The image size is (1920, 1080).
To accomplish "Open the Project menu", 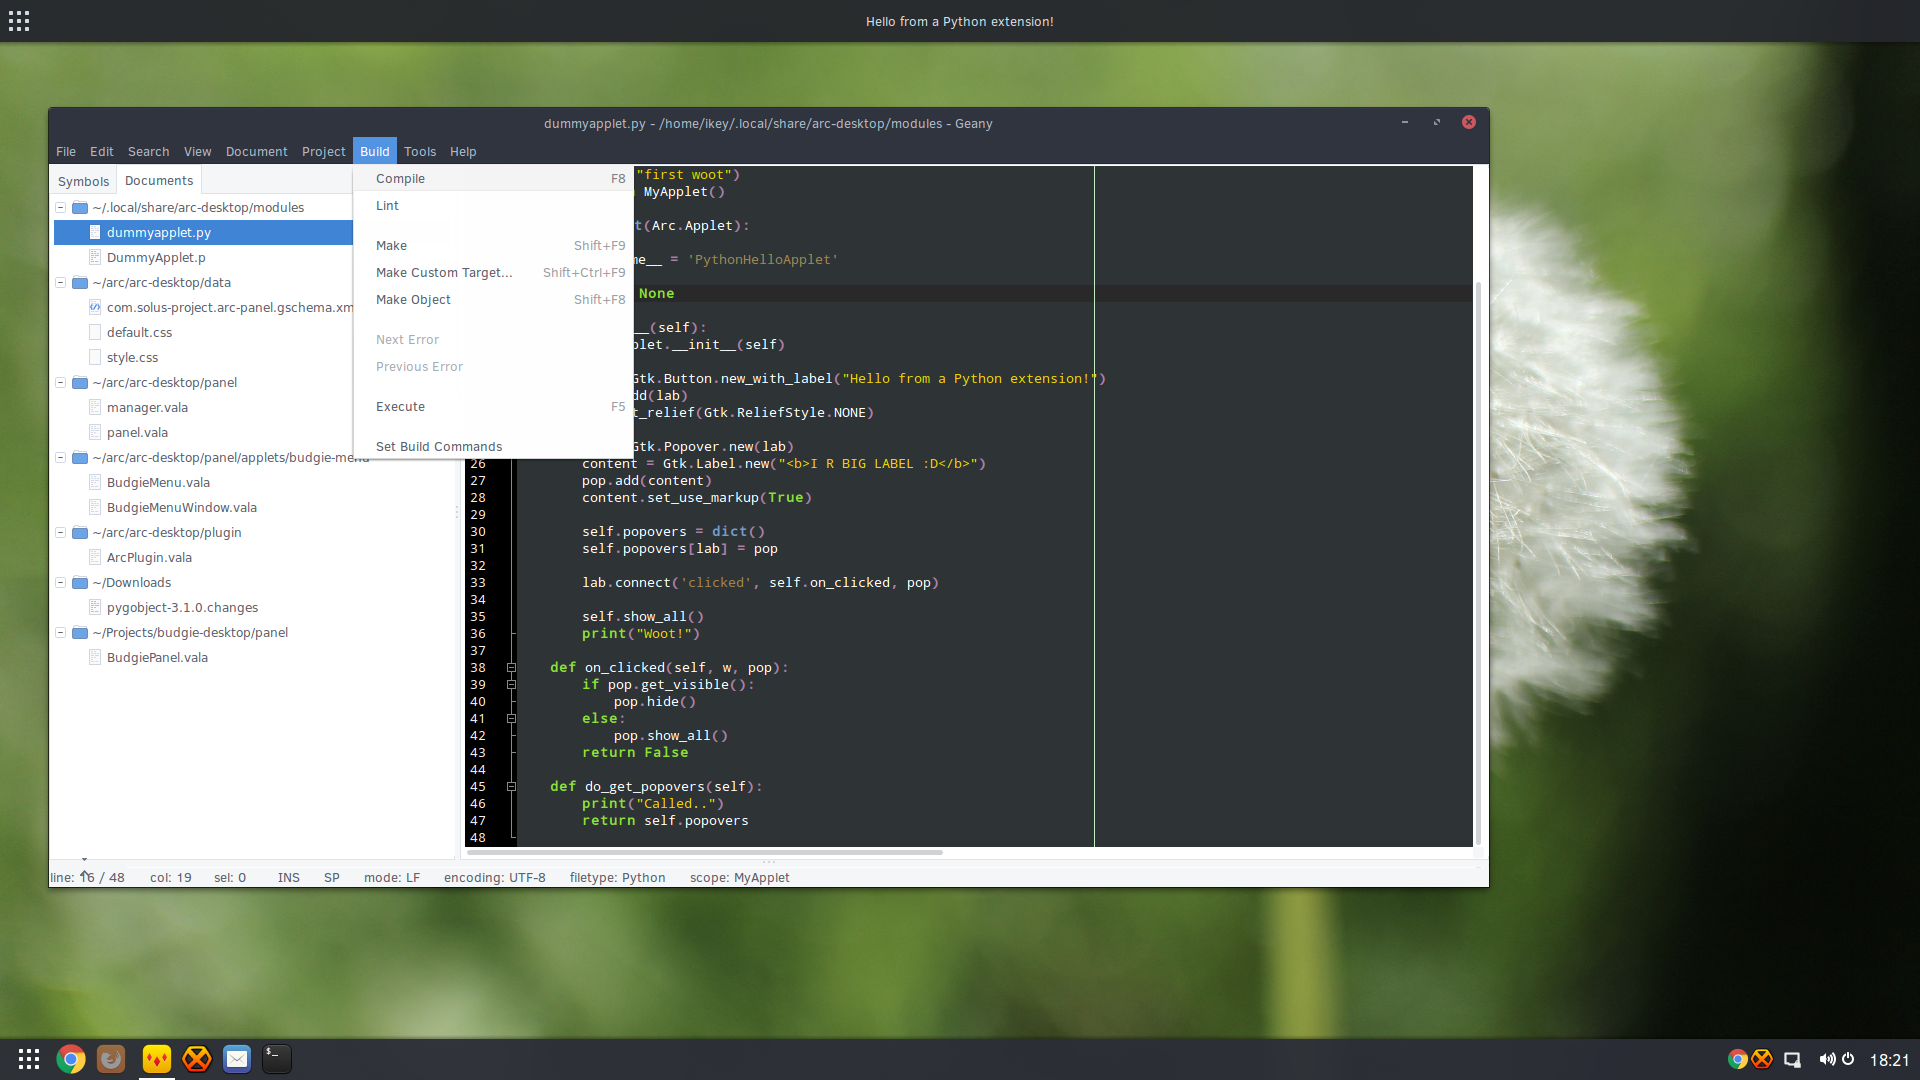I will [324, 152].
